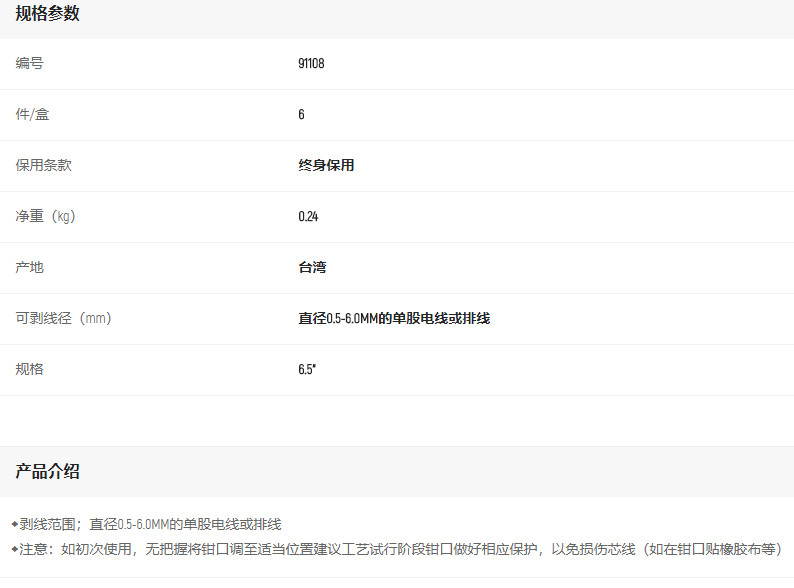Viewport: 794px width, 588px height.
Task: Click the diamond bullet before 注意
Action: pyautogui.click(x=14, y=549)
